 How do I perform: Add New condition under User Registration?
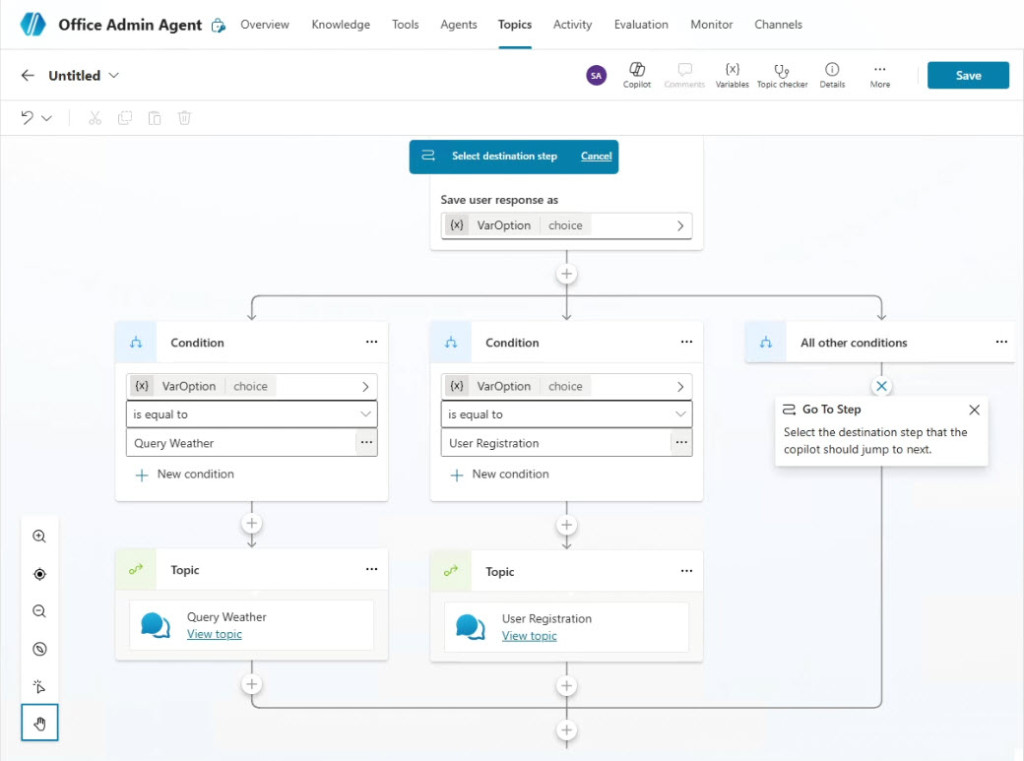(500, 474)
